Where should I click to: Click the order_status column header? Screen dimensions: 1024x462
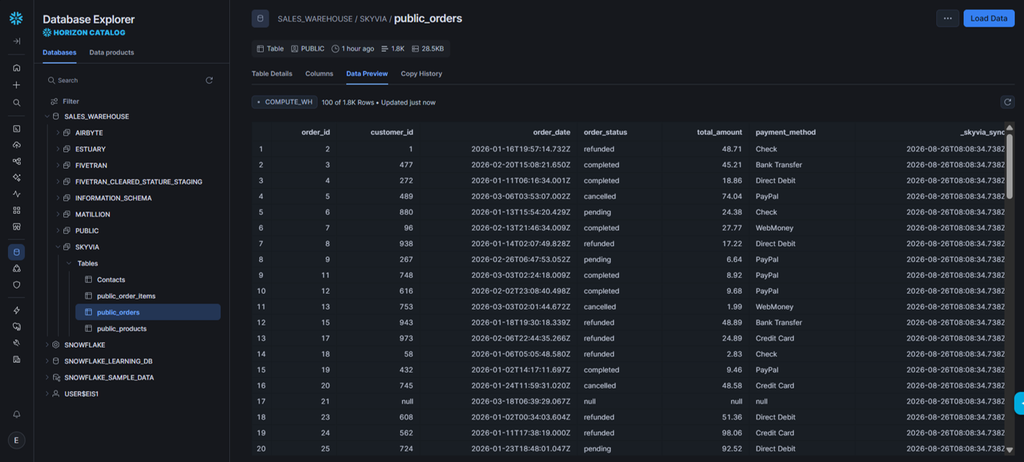click(x=605, y=132)
